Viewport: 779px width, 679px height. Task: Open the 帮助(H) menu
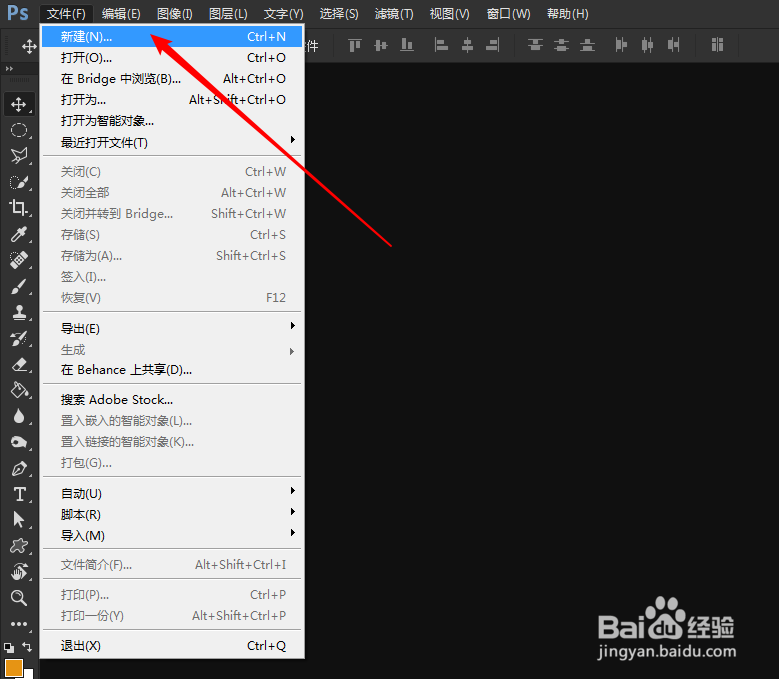point(567,13)
